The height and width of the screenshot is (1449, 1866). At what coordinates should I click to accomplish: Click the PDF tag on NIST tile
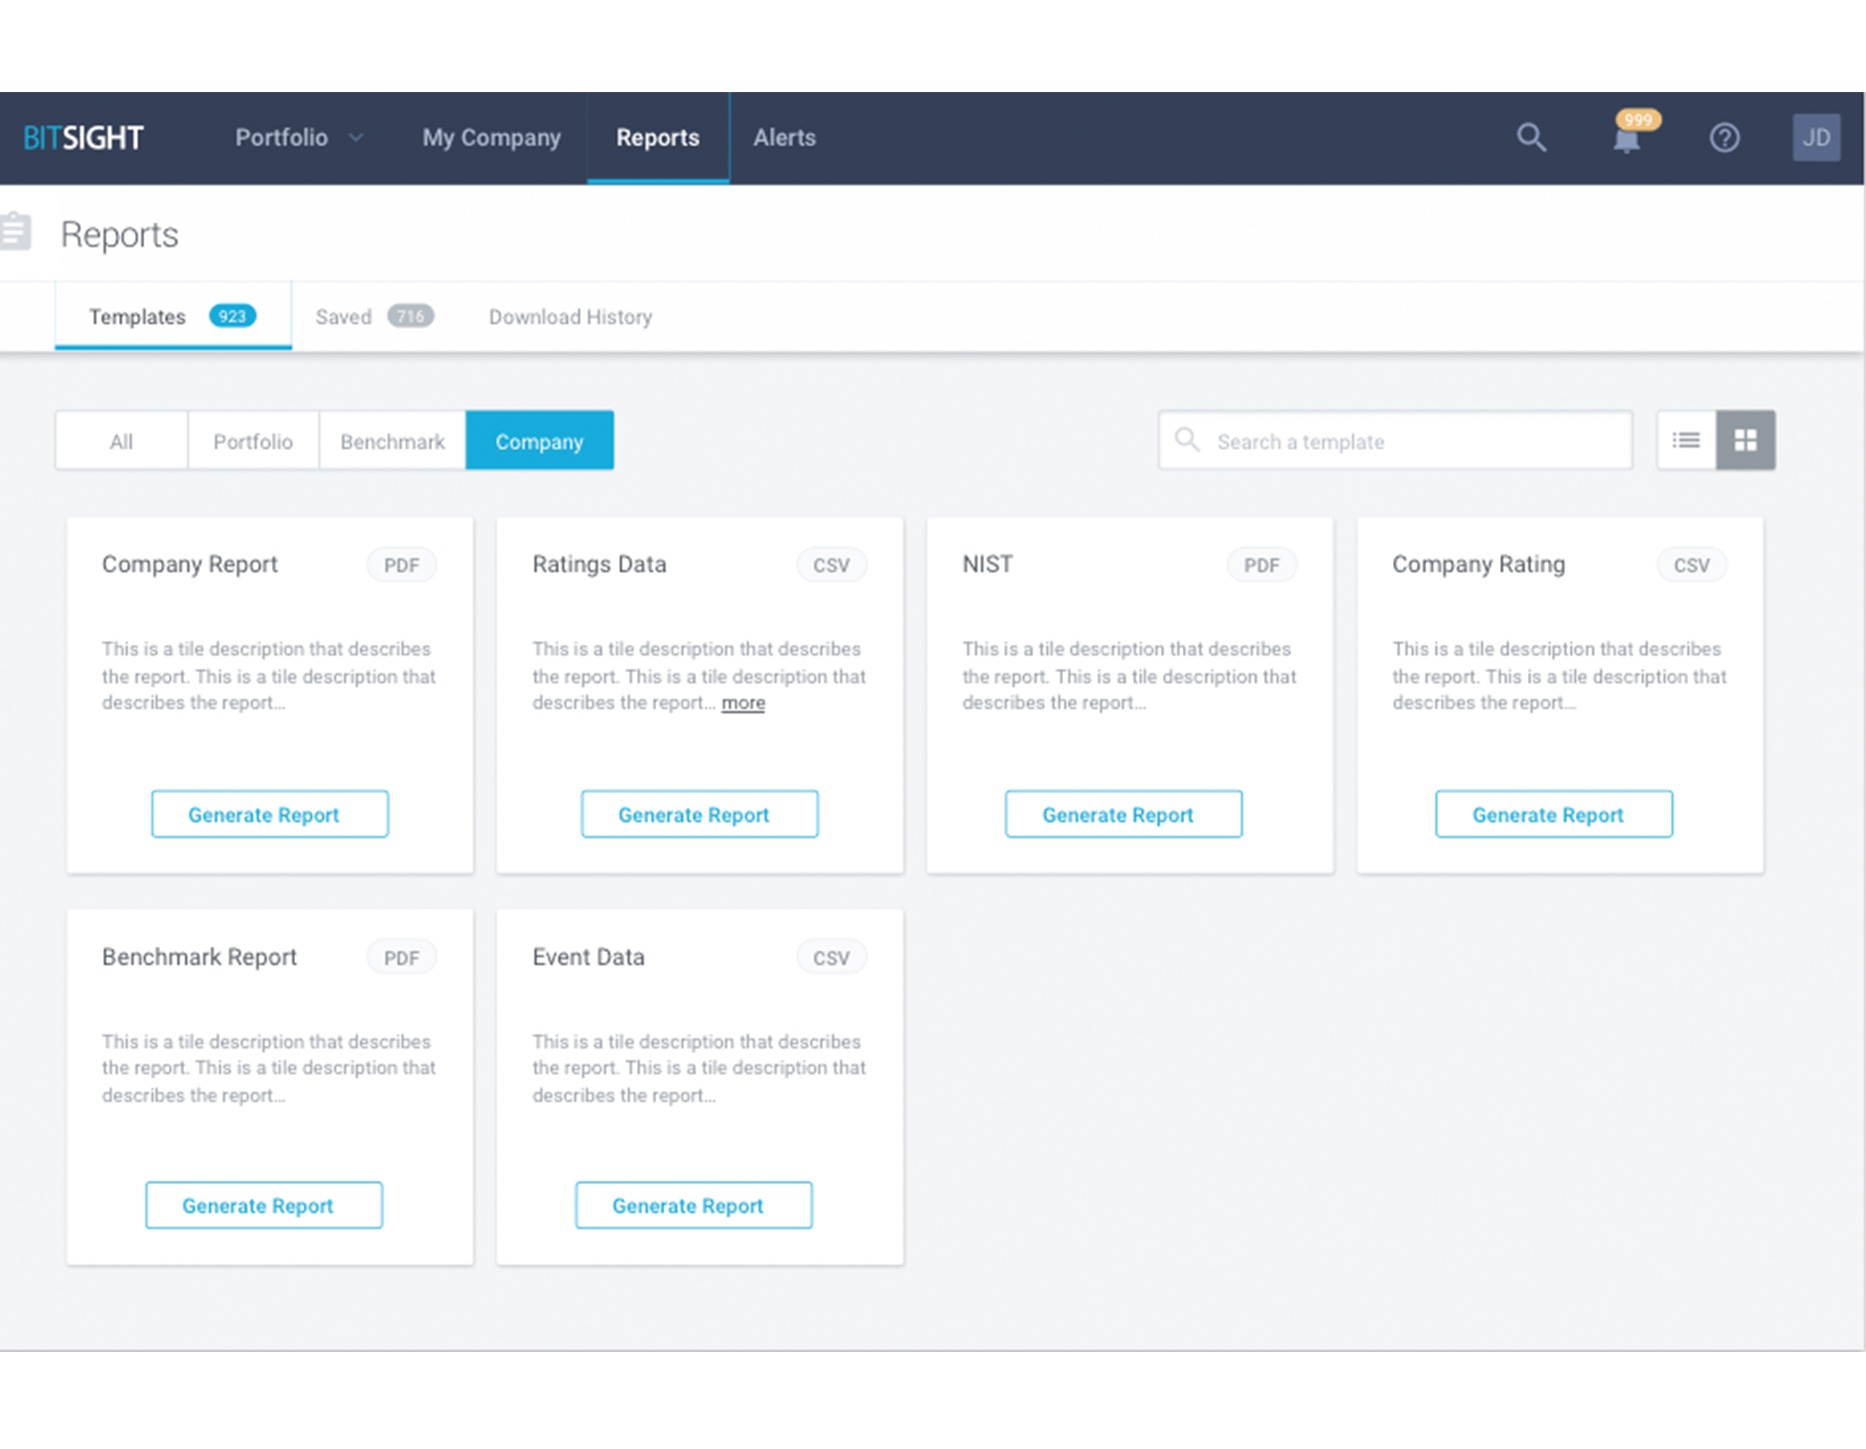point(1261,565)
